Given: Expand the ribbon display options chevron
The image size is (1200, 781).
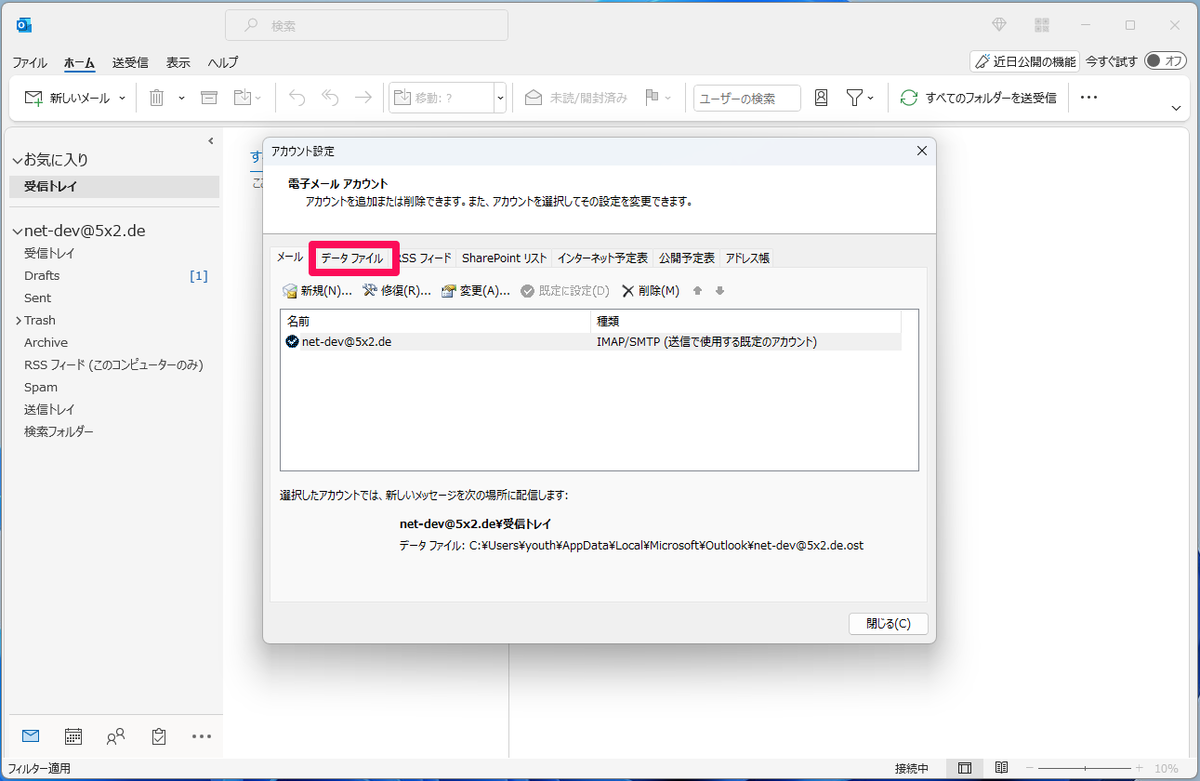Looking at the screenshot, I should 1177,107.
